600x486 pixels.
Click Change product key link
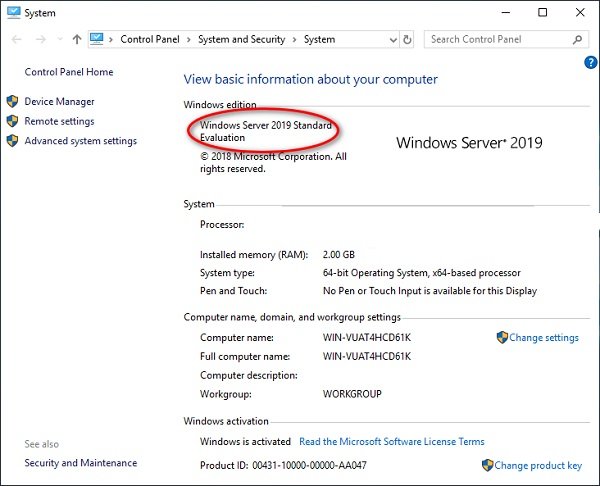pyautogui.click(x=538, y=465)
